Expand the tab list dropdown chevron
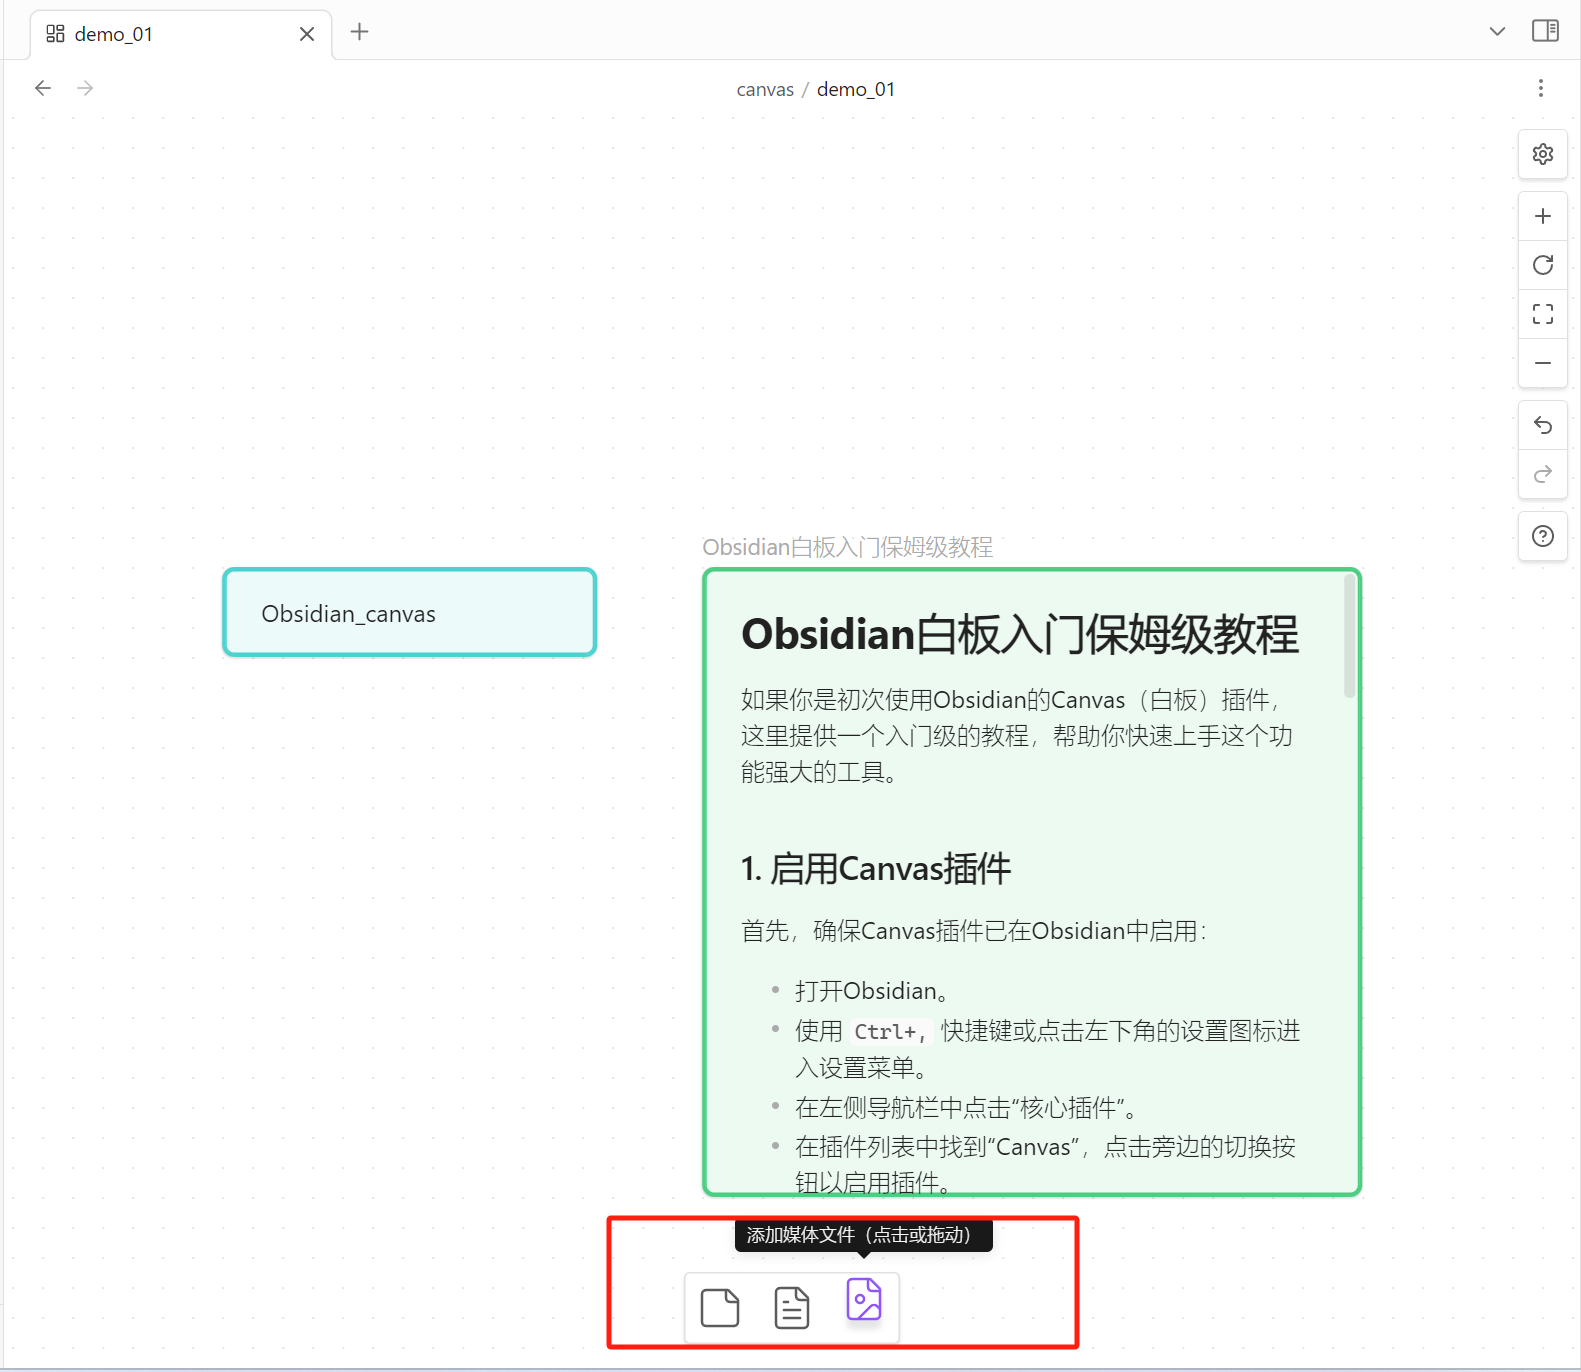This screenshot has width=1581, height=1372. click(1497, 31)
